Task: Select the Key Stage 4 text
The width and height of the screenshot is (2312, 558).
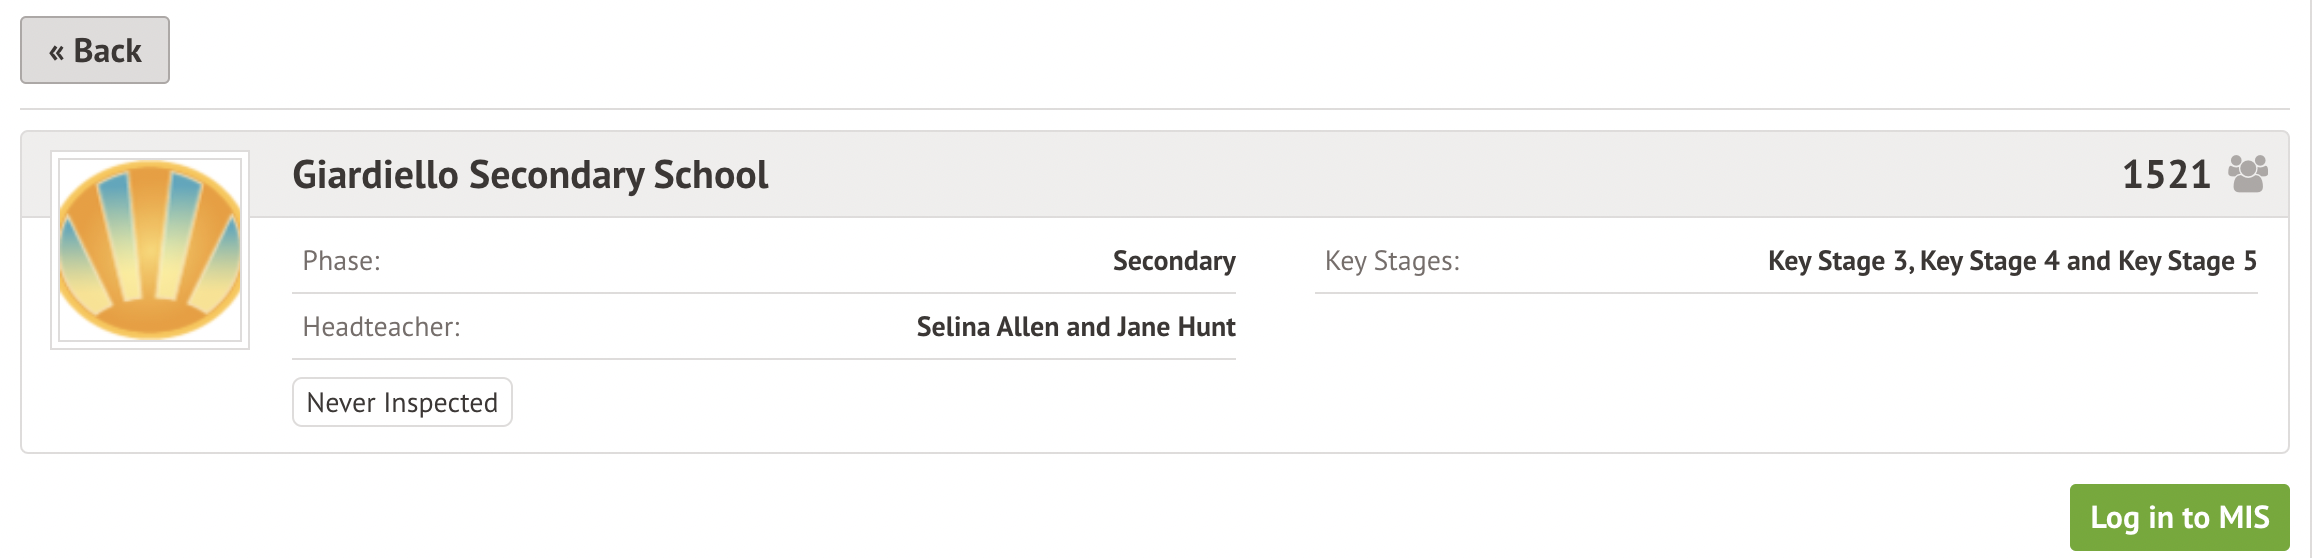Action: coord(1989,261)
